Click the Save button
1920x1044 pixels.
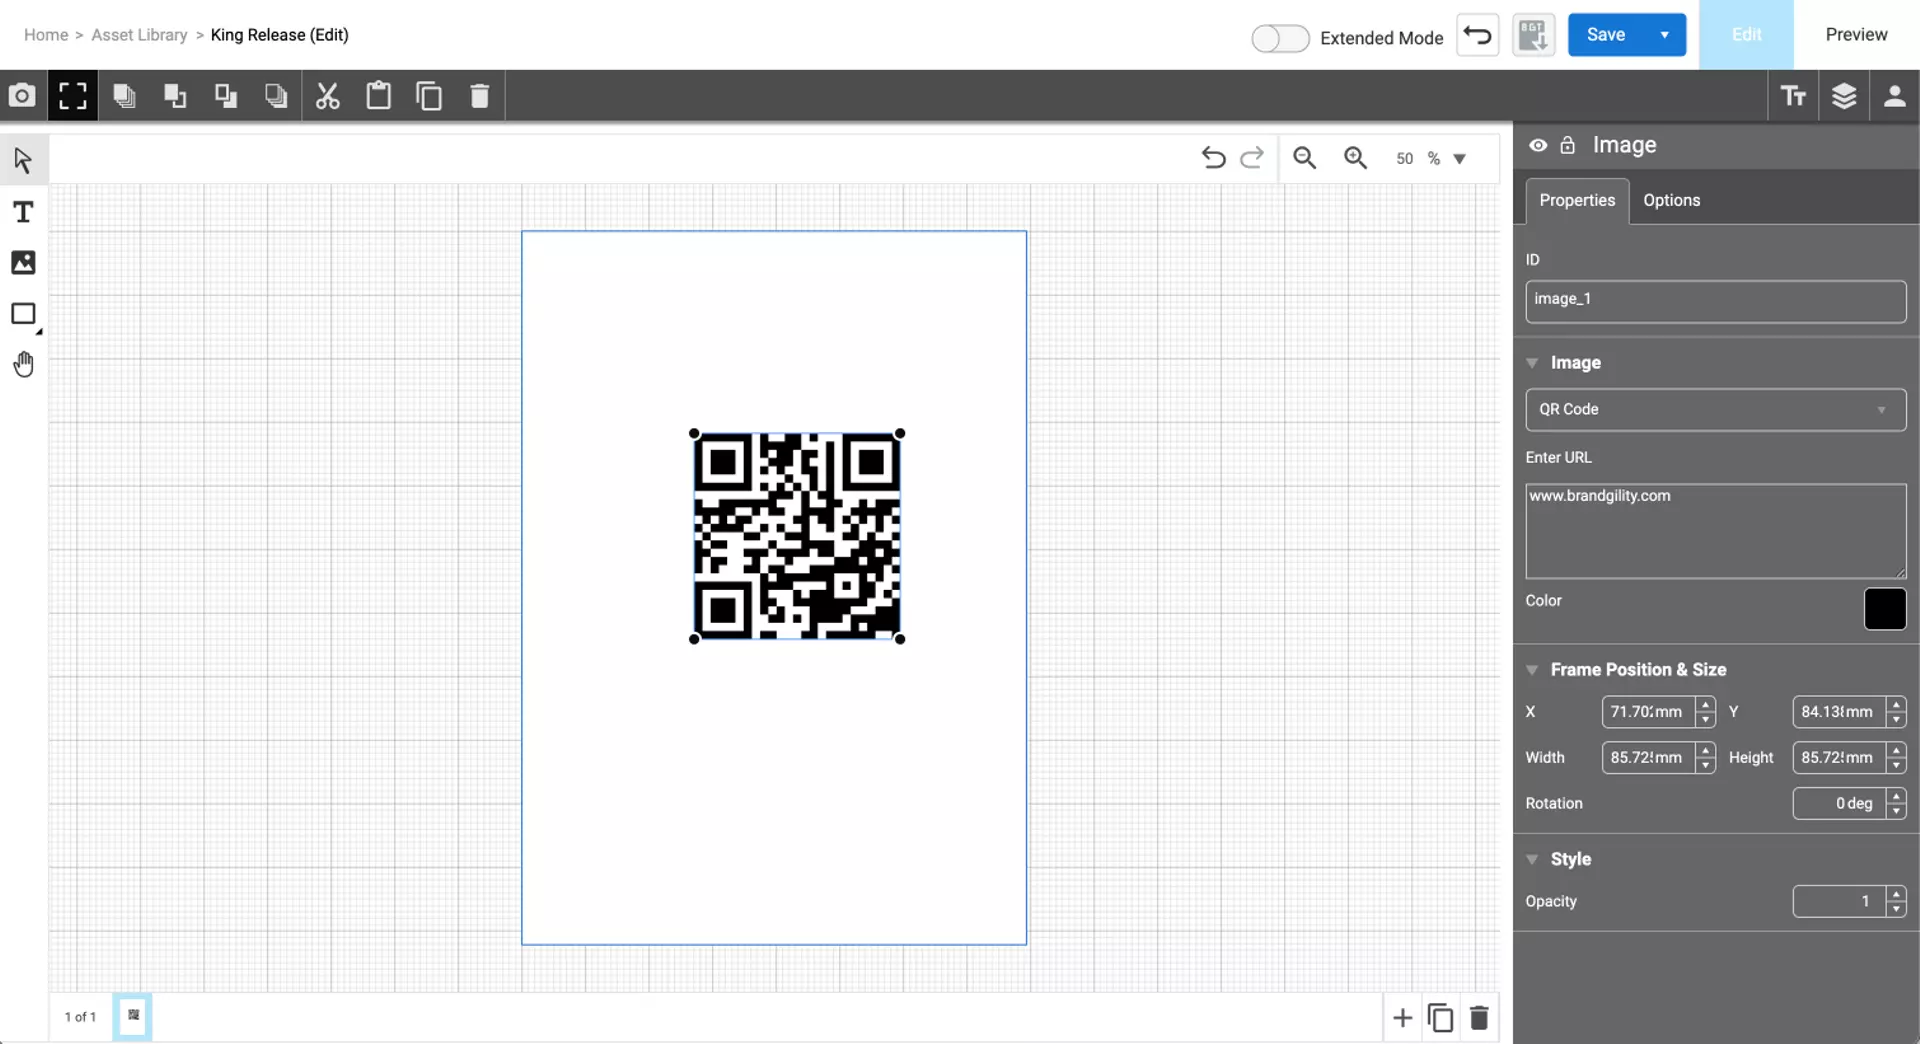click(1606, 35)
